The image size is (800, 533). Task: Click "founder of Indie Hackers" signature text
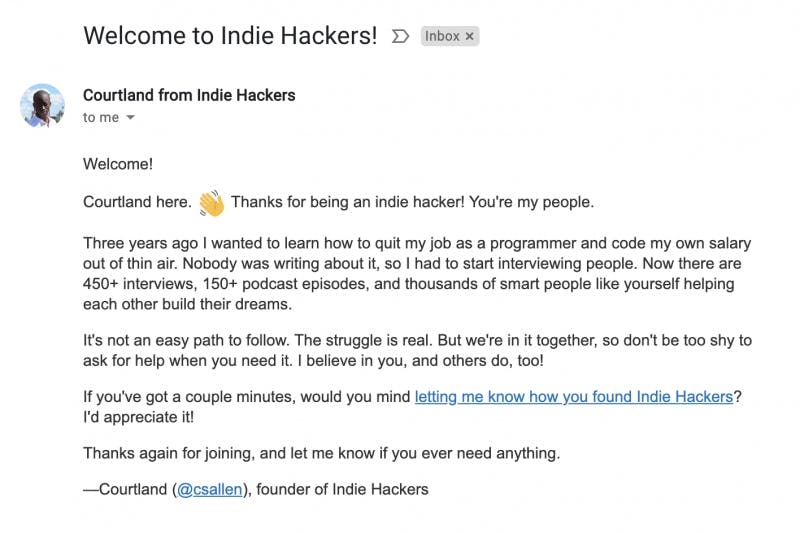349,490
